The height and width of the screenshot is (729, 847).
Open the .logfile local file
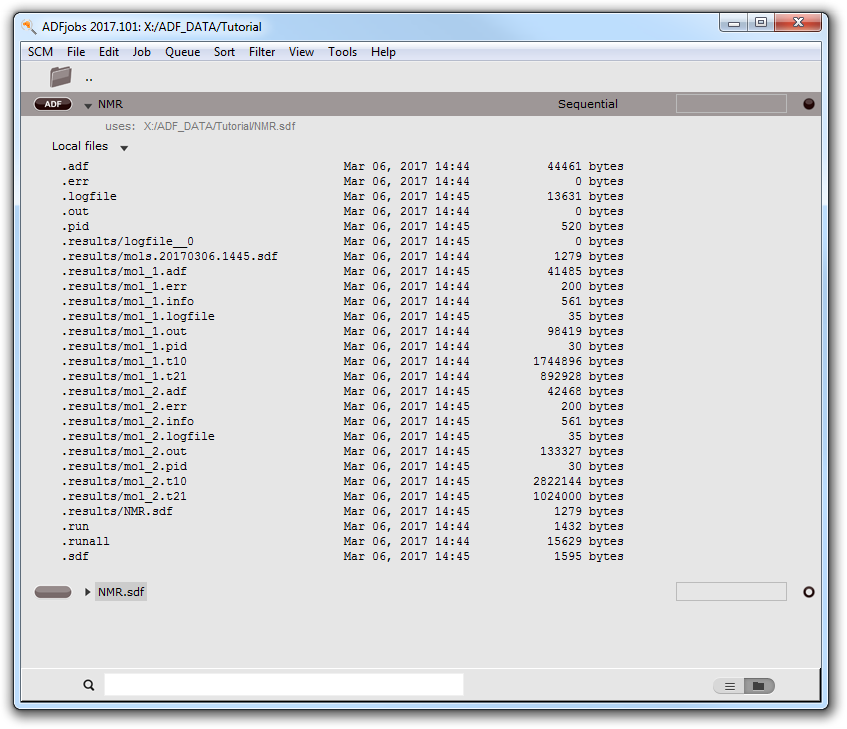pos(89,197)
